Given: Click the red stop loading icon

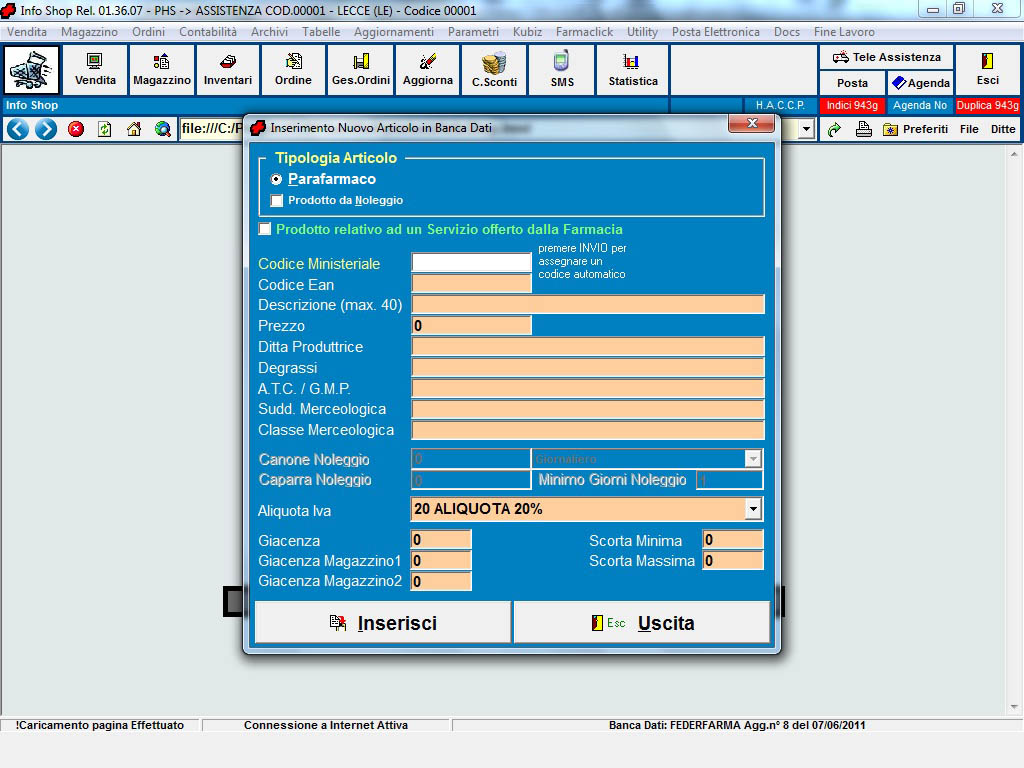Looking at the screenshot, I should 76,129.
